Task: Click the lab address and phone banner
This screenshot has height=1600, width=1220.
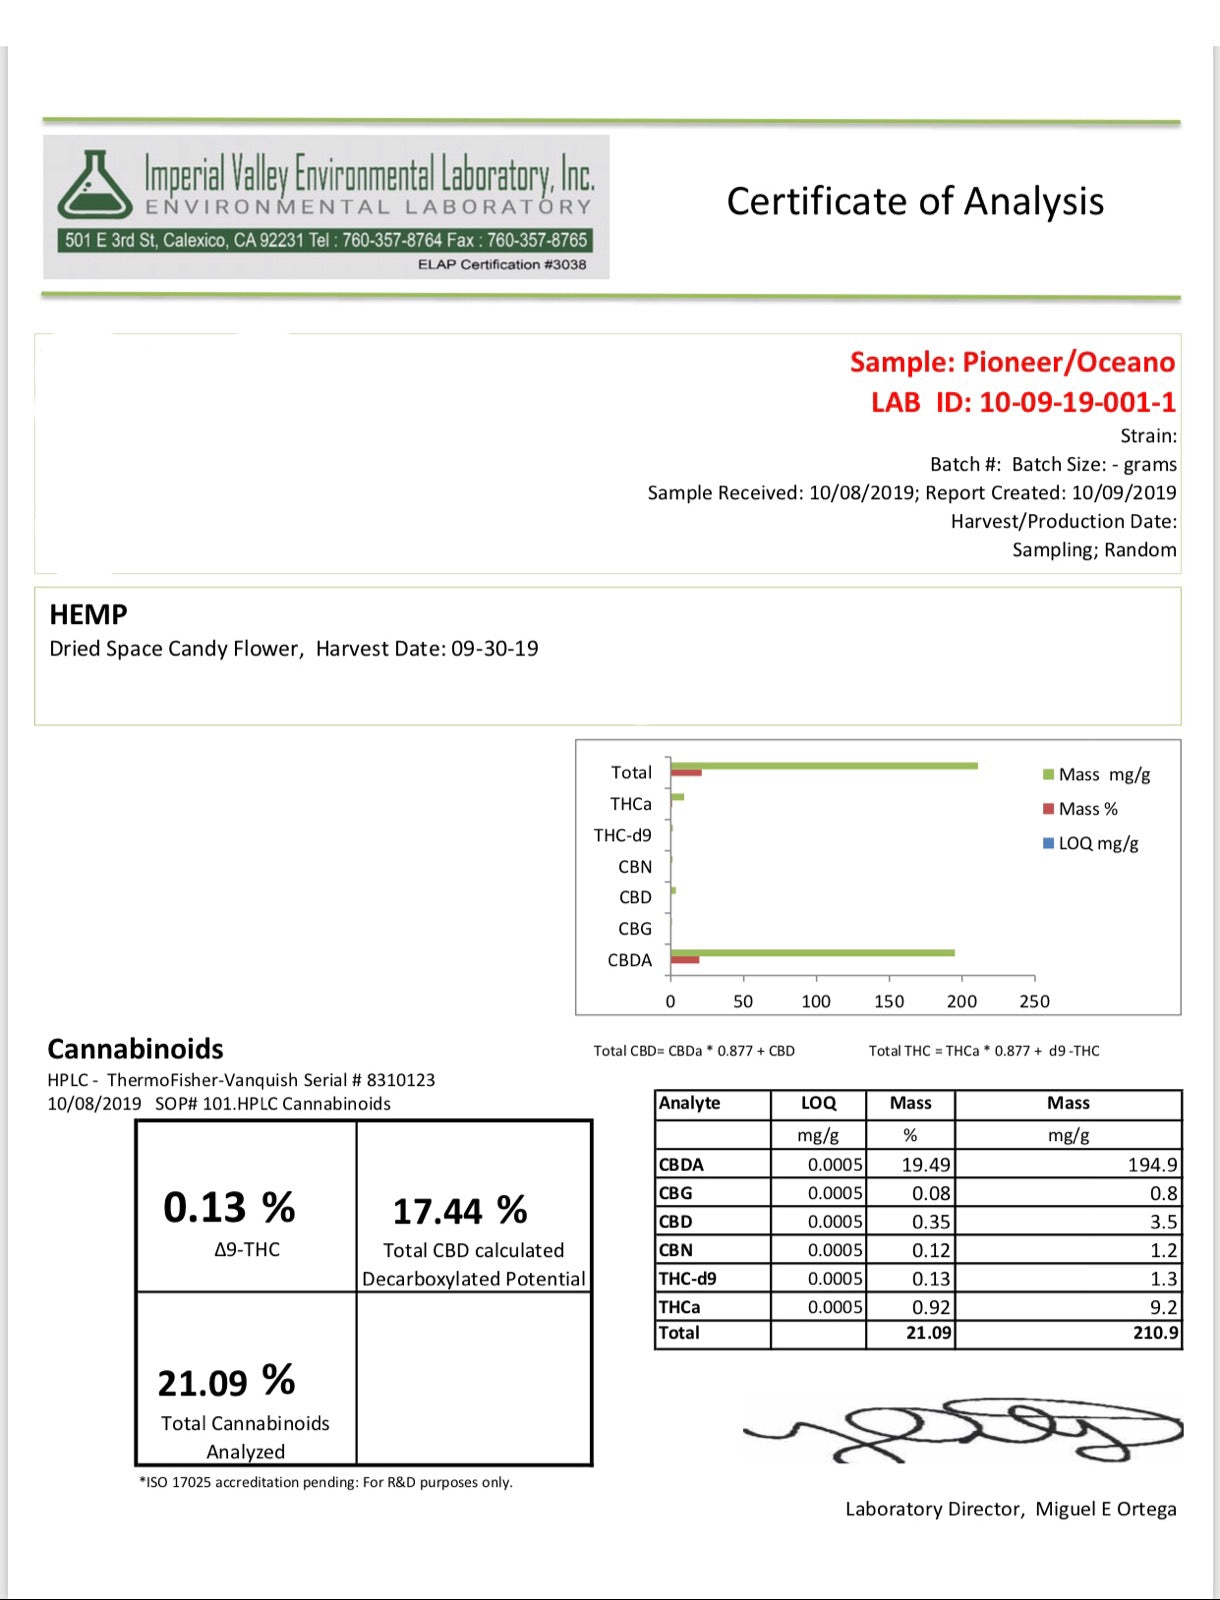Action: click(326, 240)
